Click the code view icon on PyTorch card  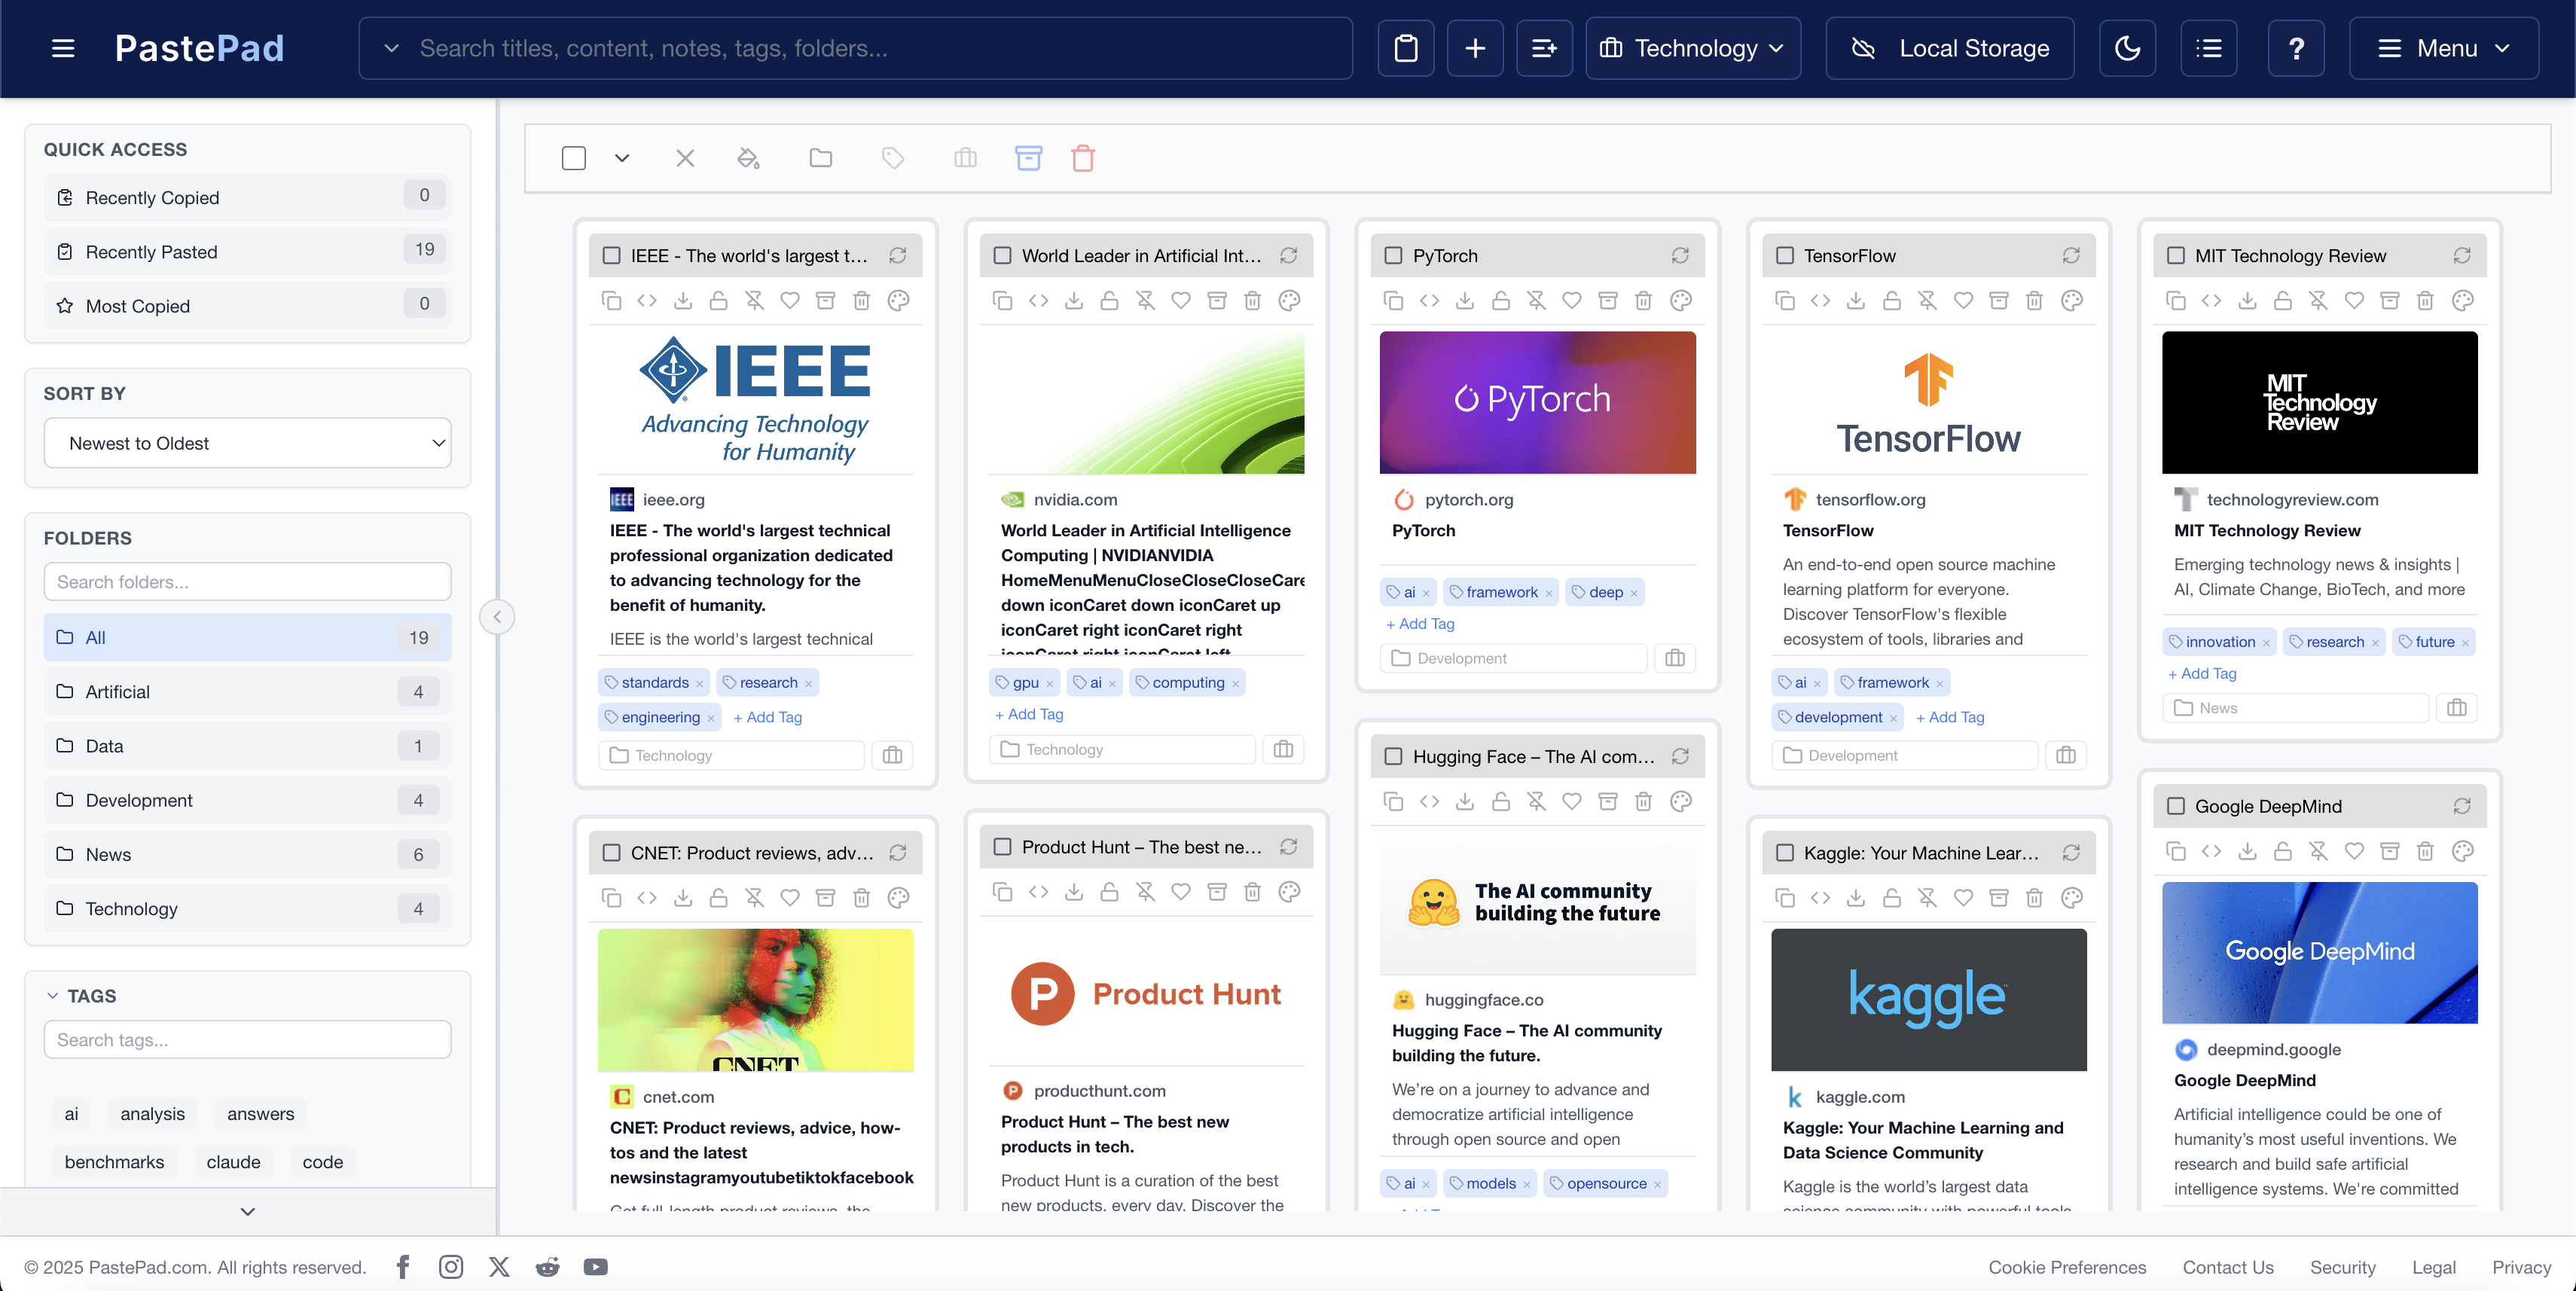click(x=1429, y=300)
